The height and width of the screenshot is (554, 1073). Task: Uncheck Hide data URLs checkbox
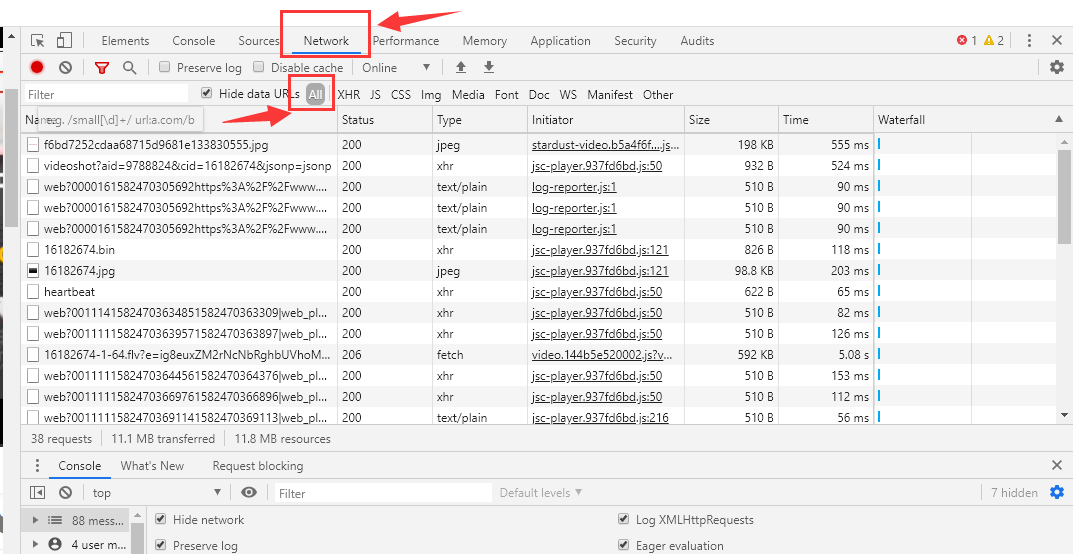[x=206, y=93]
